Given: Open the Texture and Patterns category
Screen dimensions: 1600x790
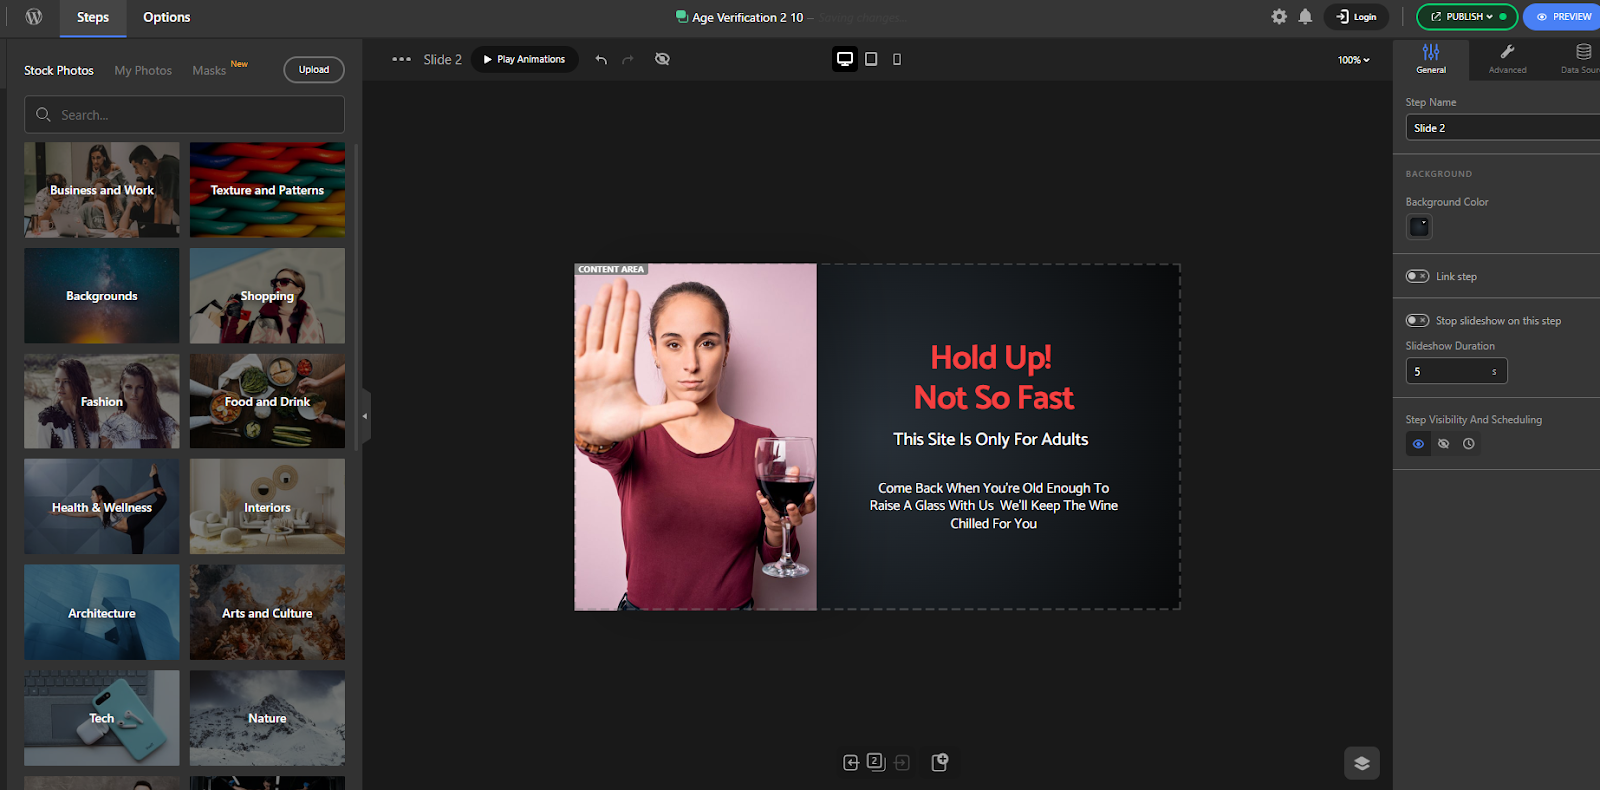Looking at the screenshot, I should 267,190.
